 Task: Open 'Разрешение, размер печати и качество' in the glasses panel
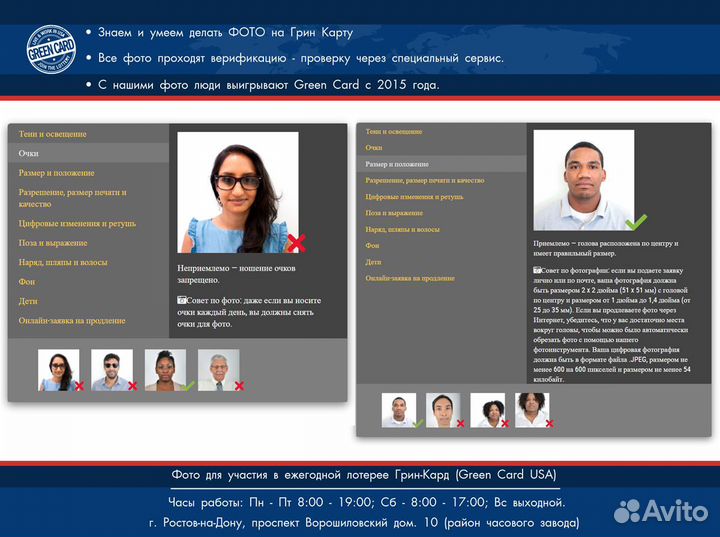point(73,198)
